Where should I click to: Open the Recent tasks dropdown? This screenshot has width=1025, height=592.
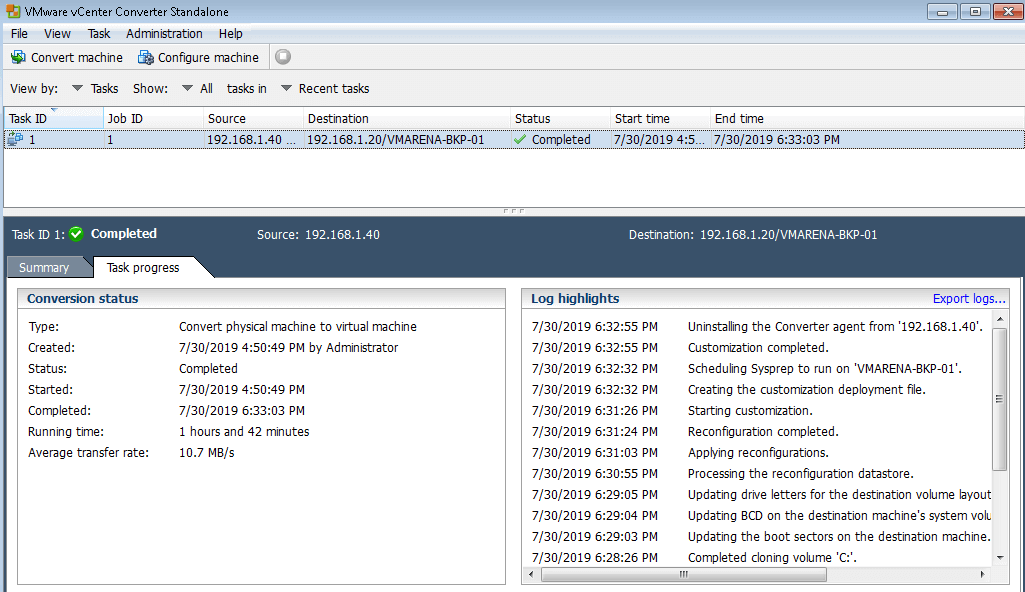pyautogui.click(x=286, y=88)
